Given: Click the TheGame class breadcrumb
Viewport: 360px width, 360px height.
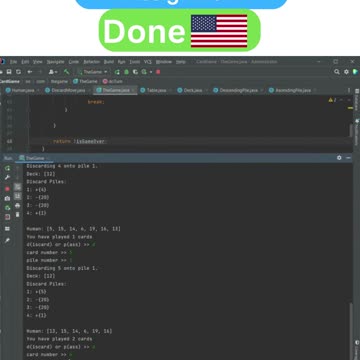Looking at the screenshot, I should coord(85,81).
